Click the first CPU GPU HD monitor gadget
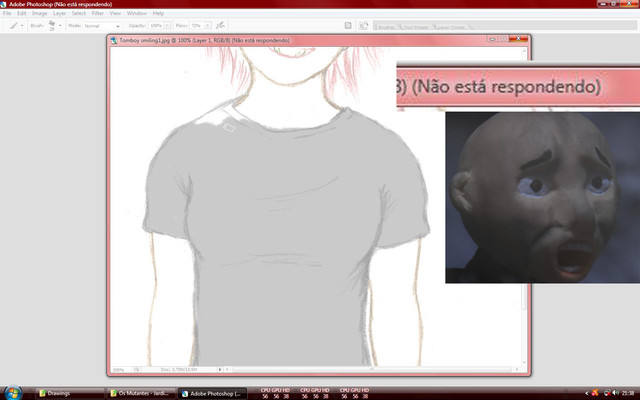Viewport: 640px width, 400px height. (x=275, y=393)
